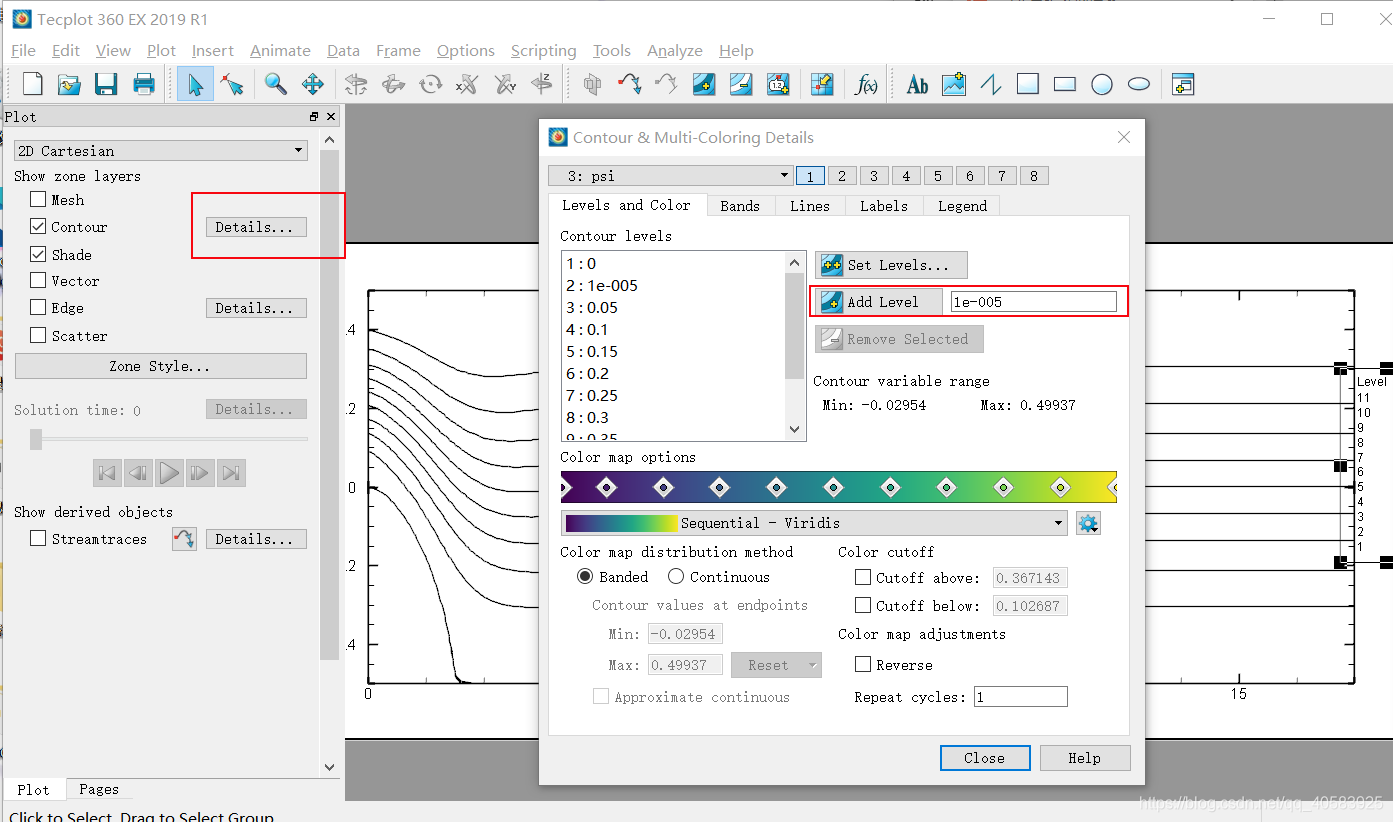Open the f(x) data alter icon

click(x=866, y=85)
